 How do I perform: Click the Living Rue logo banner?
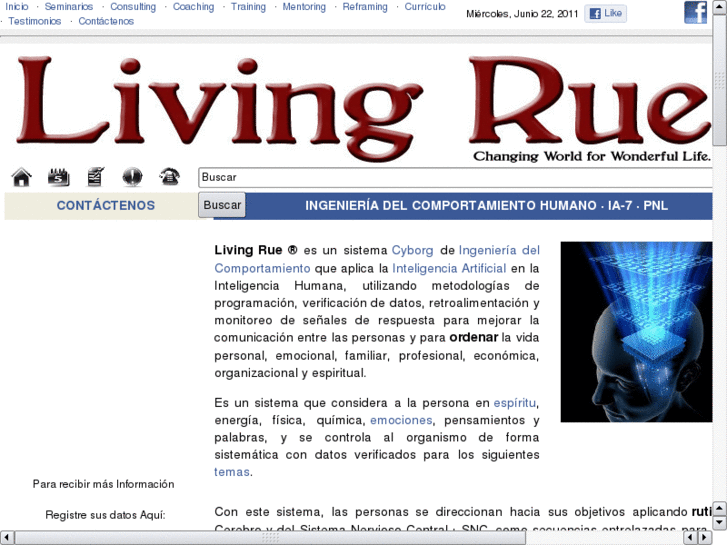(x=364, y=109)
